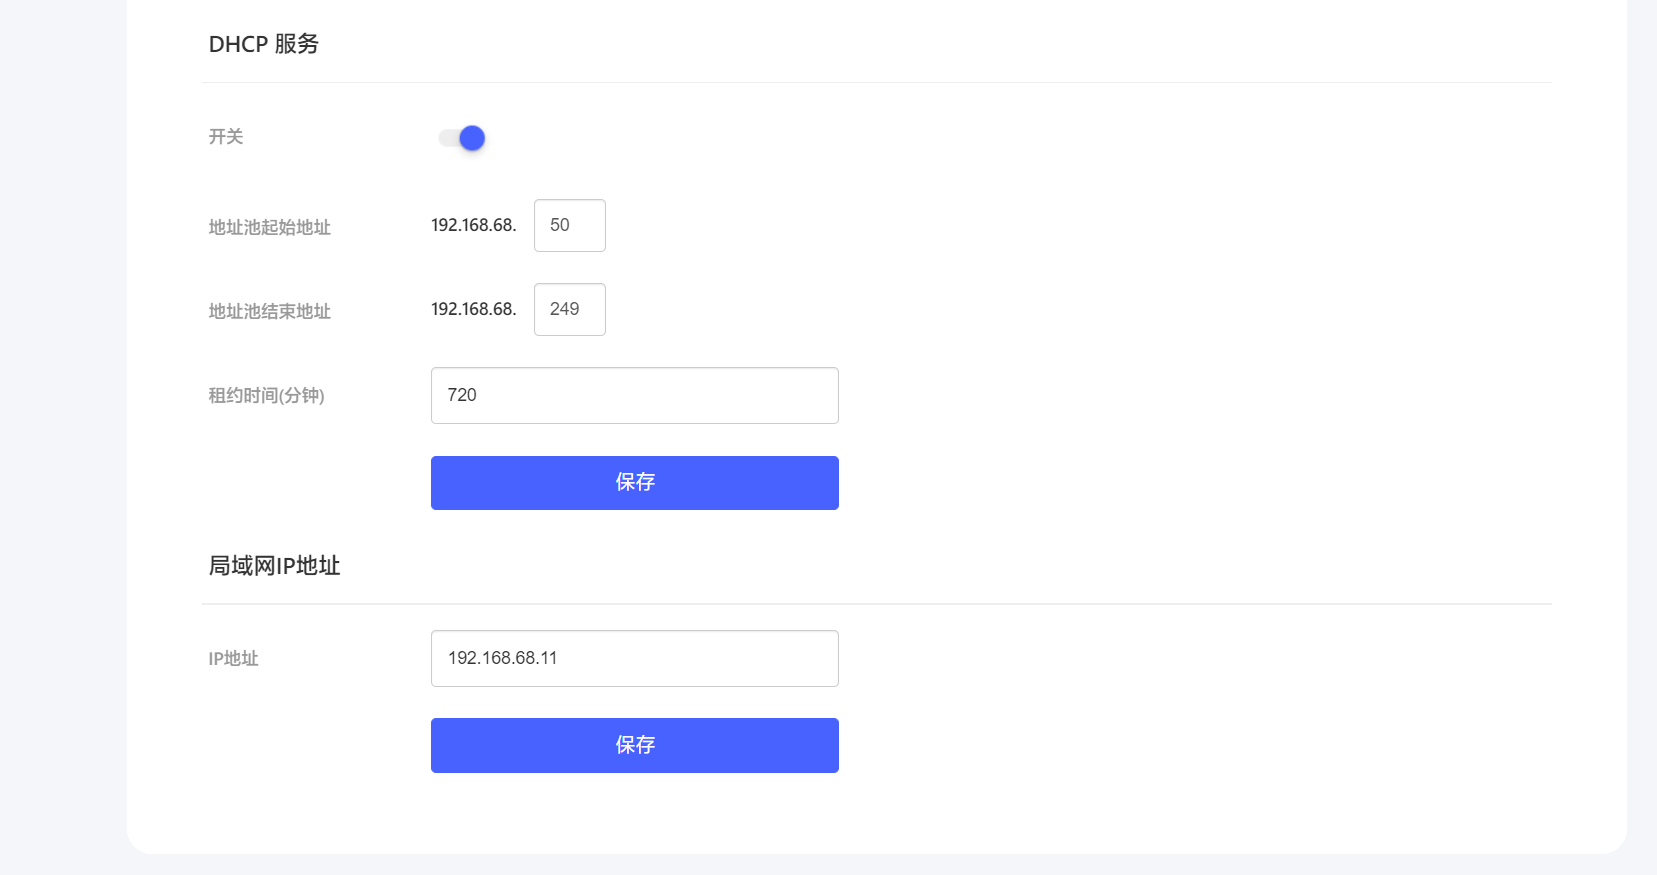The image size is (1657, 875).
Task: Click the 租约时间(分钟) label
Action: [266, 396]
